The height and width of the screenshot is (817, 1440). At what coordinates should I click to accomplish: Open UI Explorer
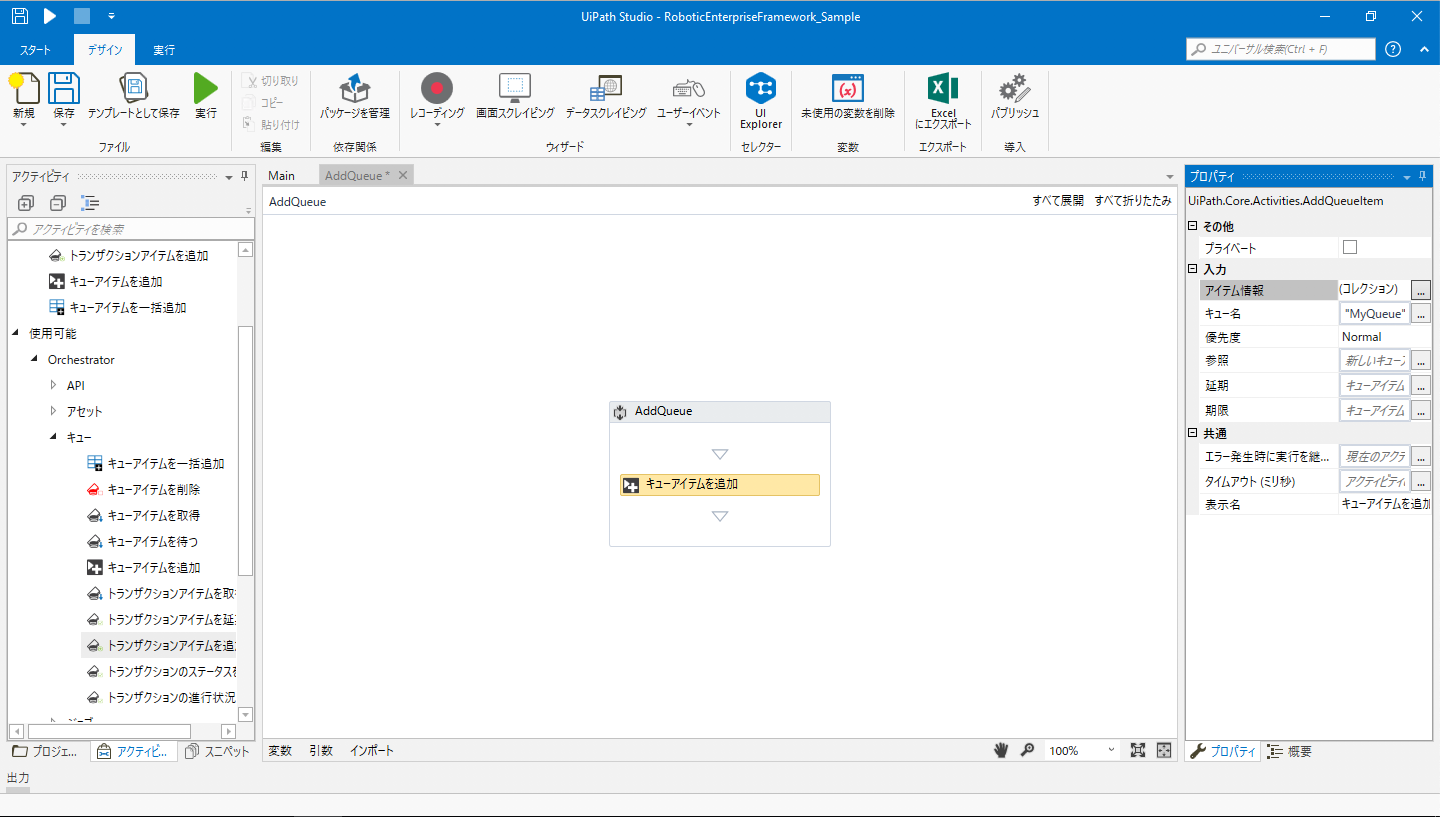(761, 88)
